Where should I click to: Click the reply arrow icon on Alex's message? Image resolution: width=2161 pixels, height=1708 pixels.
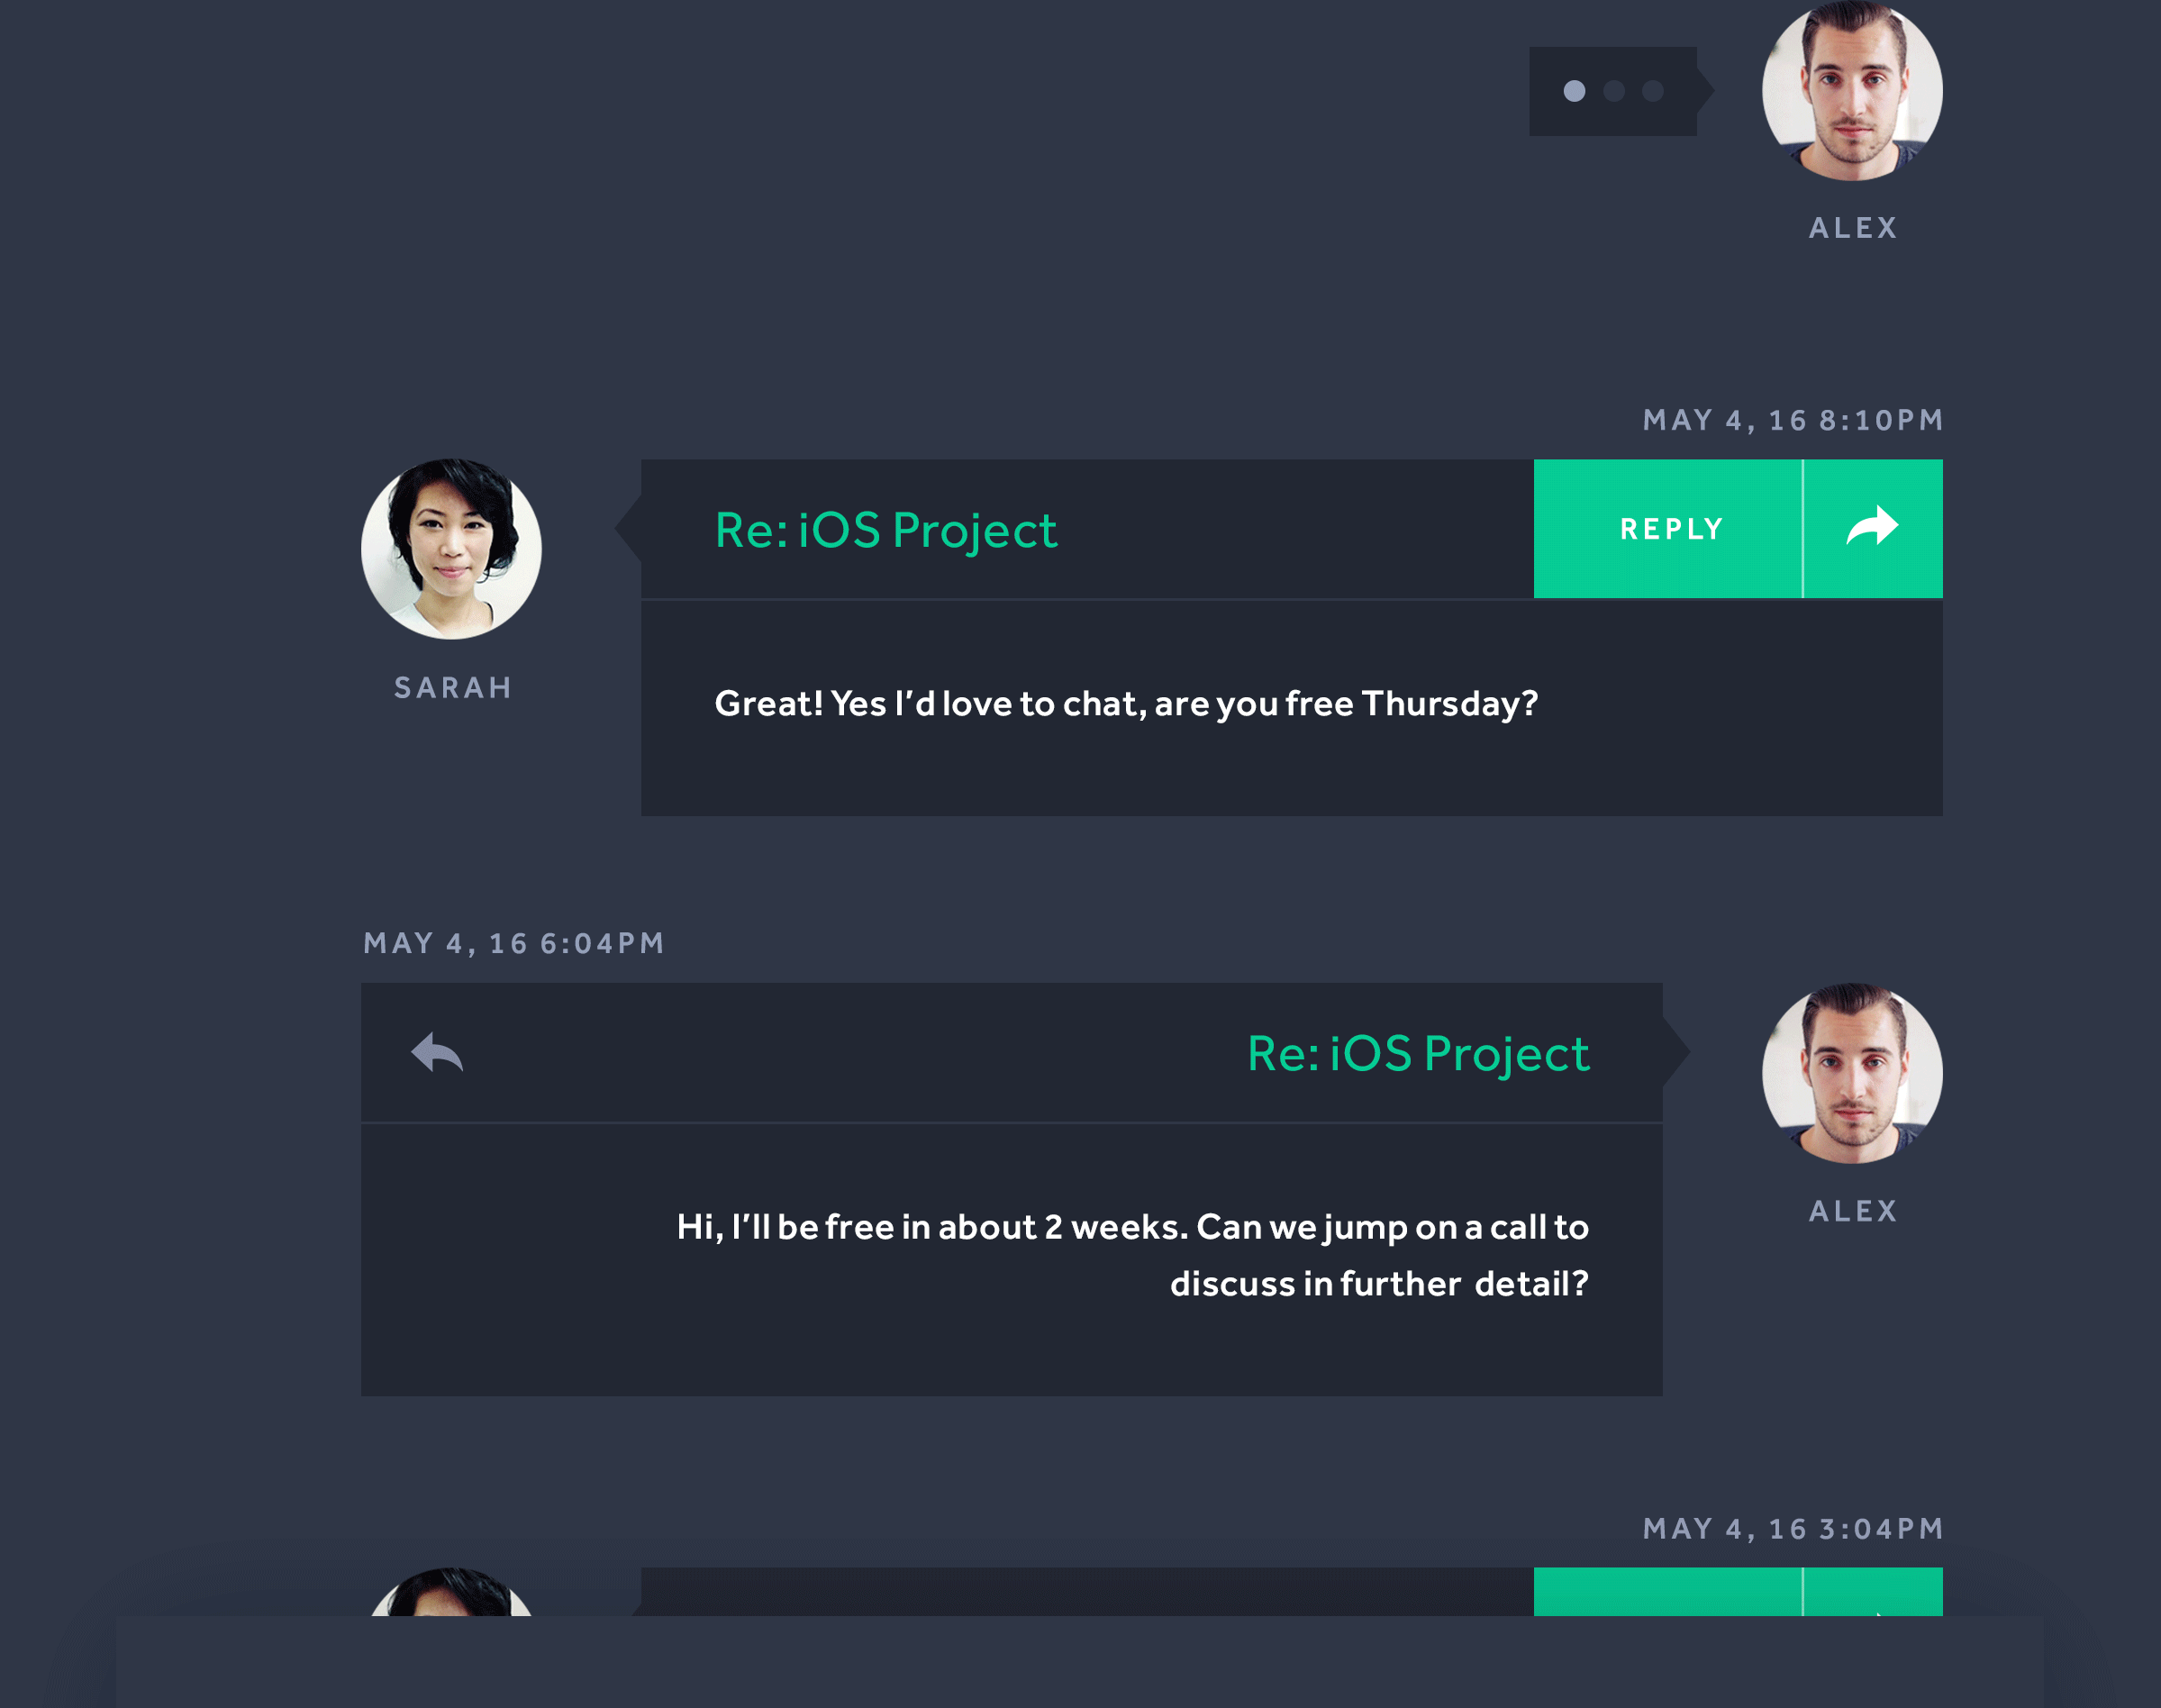point(437,1052)
